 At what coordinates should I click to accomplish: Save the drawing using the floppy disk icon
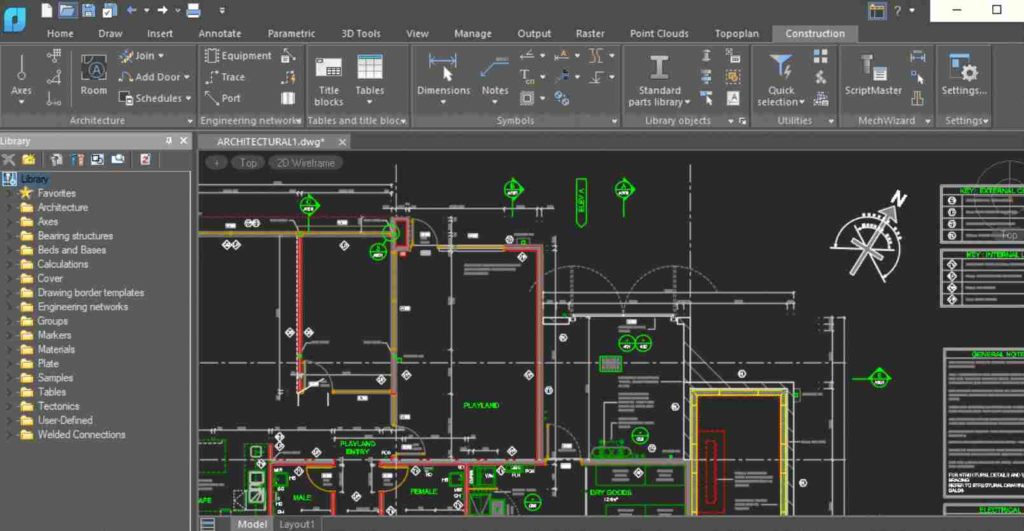[89, 10]
